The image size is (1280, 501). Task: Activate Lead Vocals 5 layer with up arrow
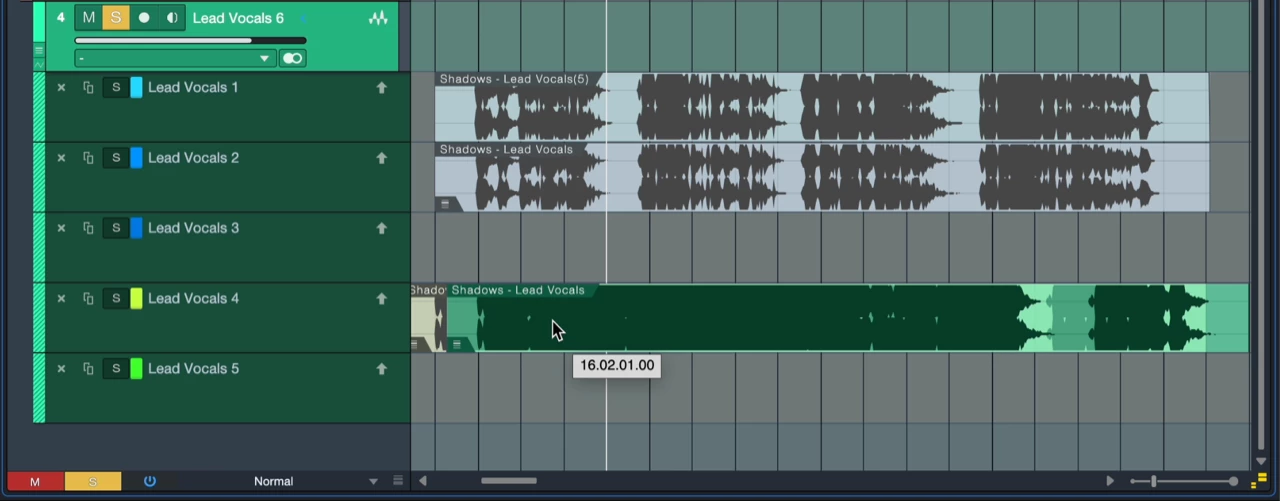tap(381, 369)
